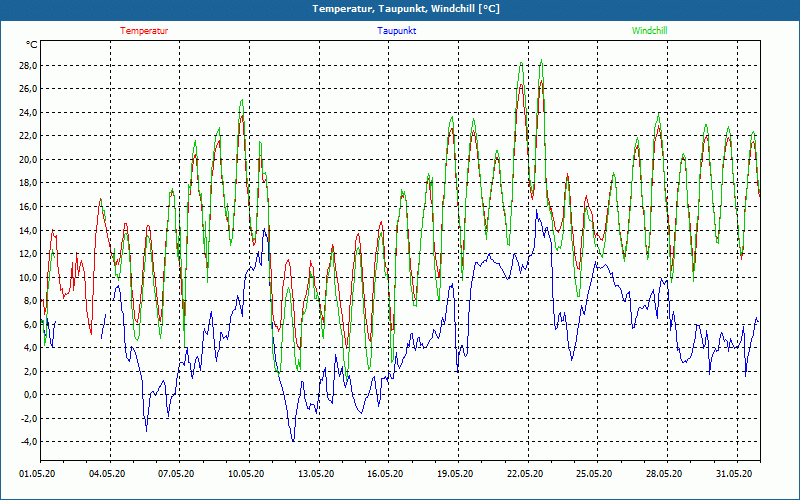Image resolution: width=800 pixels, height=500 pixels.
Task: Click the 10.05.20 date on the x-axis
Action: click(x=246, y=474)
